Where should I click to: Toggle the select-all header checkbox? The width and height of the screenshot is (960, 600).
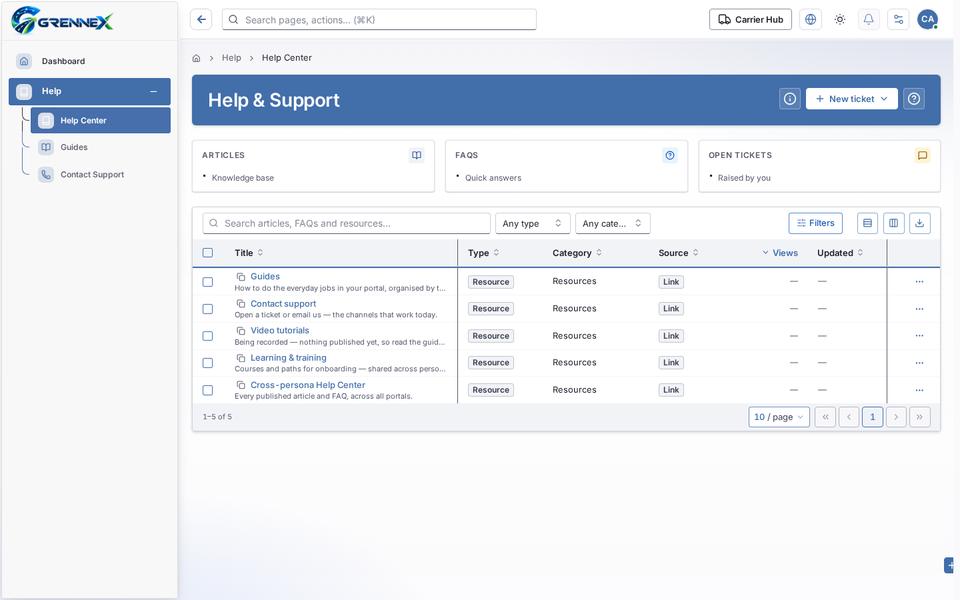click(208, 253)
